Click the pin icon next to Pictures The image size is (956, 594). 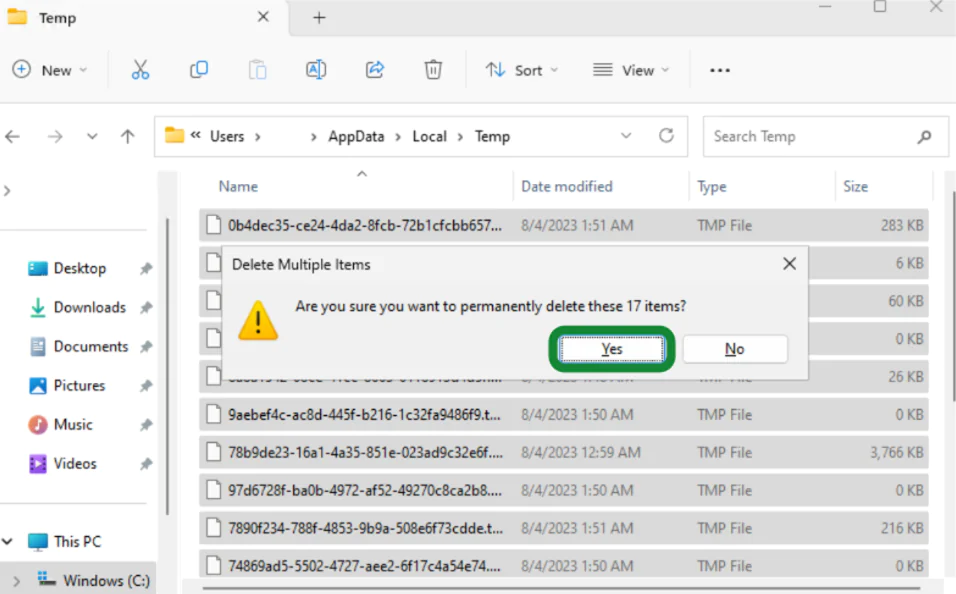click(x=146, y=385)
